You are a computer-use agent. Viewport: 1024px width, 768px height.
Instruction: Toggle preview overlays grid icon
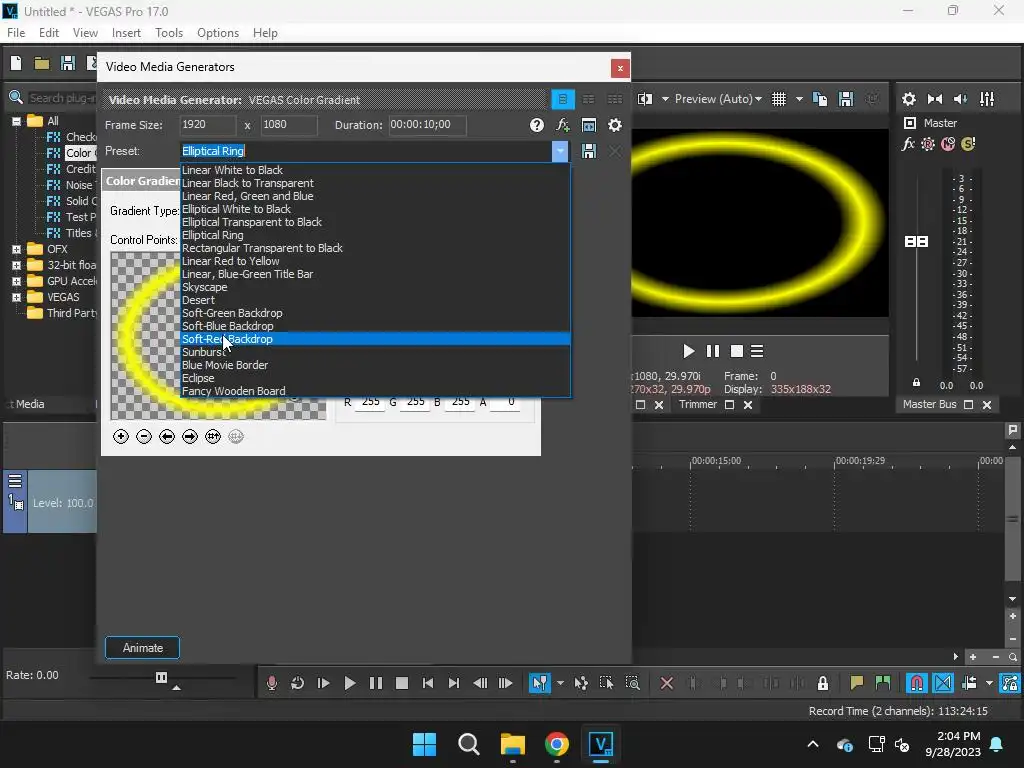pyautogui.click(x=779, y=99)
